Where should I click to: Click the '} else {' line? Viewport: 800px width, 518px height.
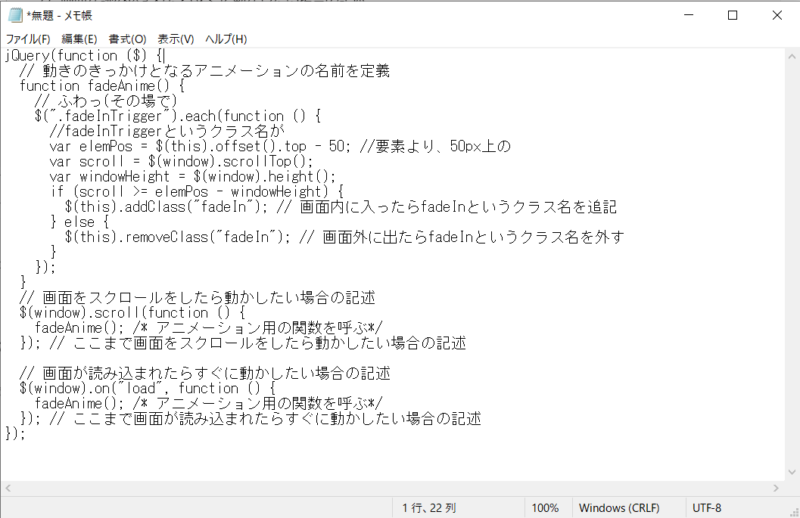coord(79,222)
